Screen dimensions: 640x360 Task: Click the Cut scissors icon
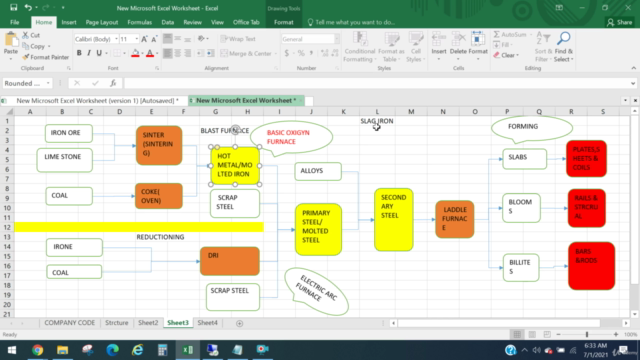(26, 35)
